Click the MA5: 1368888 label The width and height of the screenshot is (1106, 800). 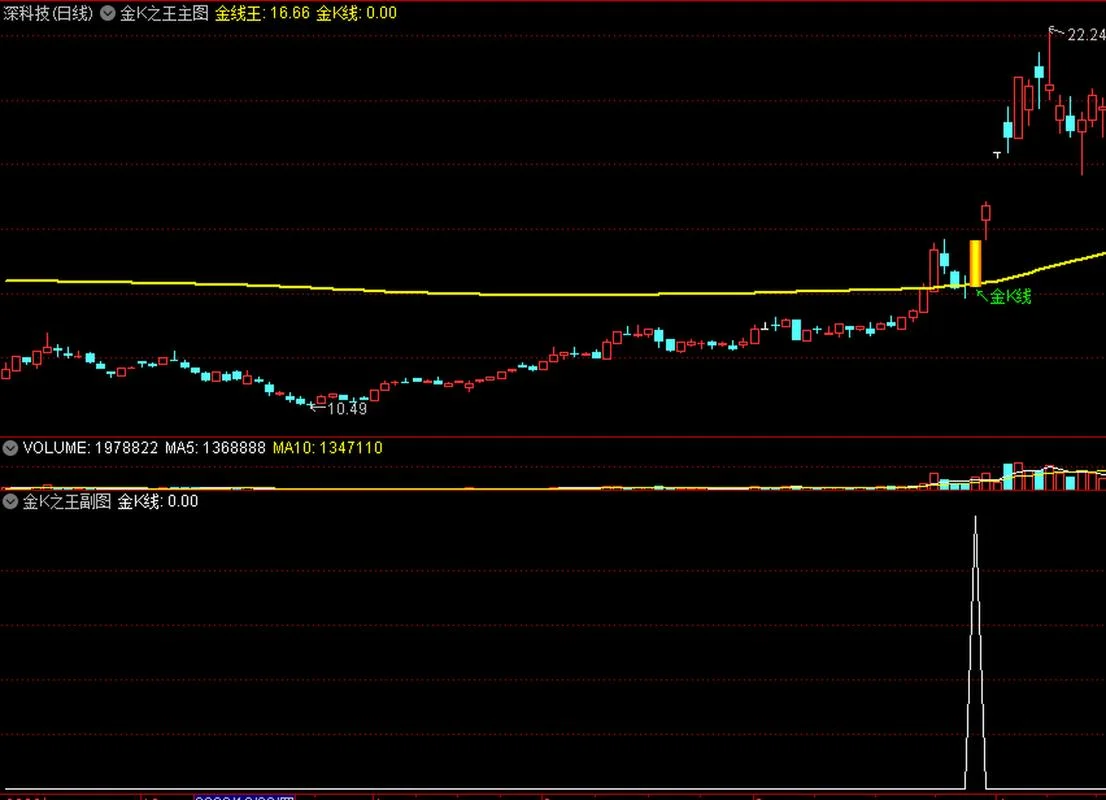coord(215,448)
